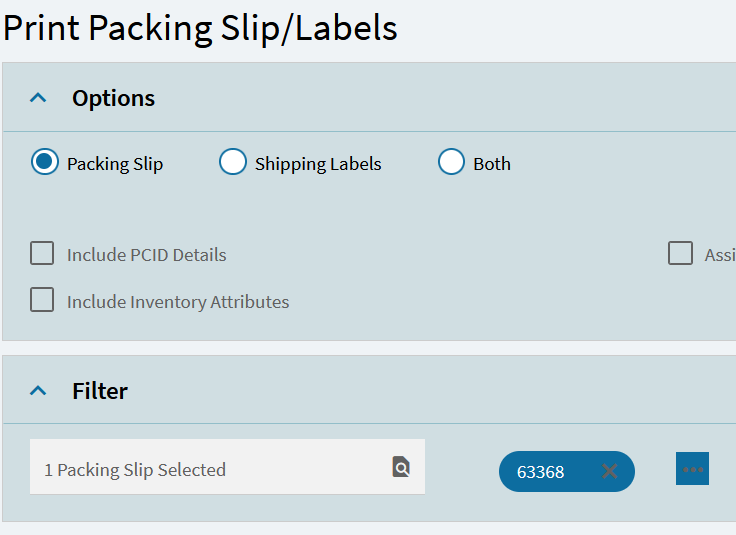The width and height of the screenshot is (736, 535).
Task: Remove the 63368 chip with X
Action: [609, 471]
